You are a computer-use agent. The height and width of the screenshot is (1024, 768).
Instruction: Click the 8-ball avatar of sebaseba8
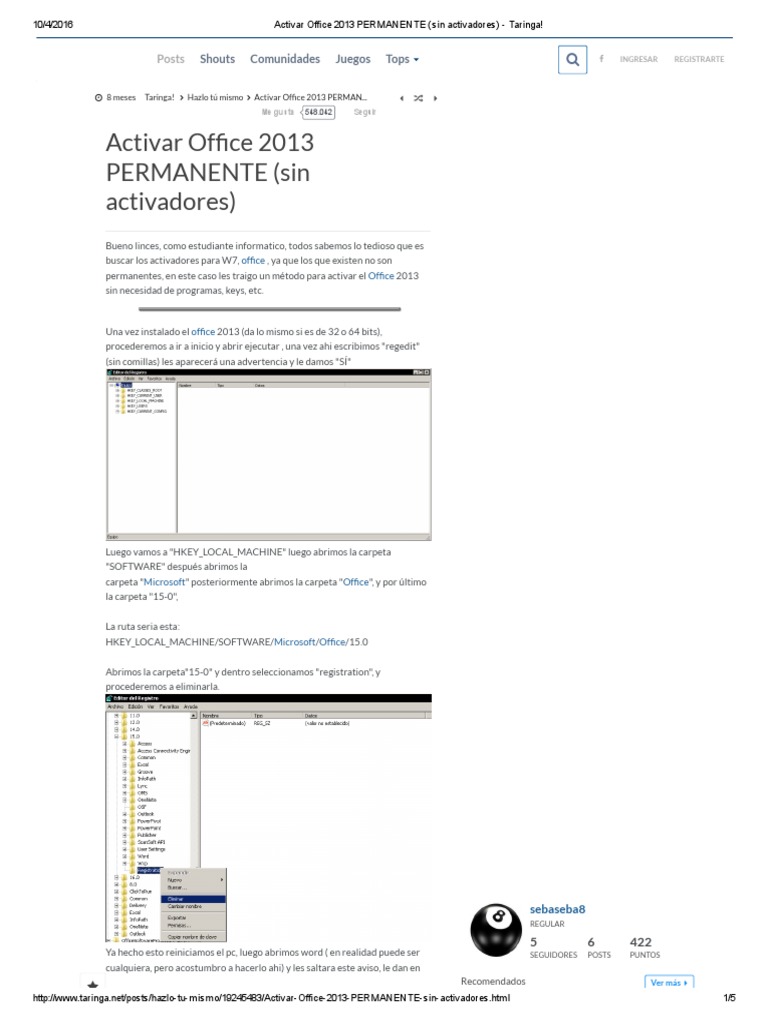click(496, 930)
